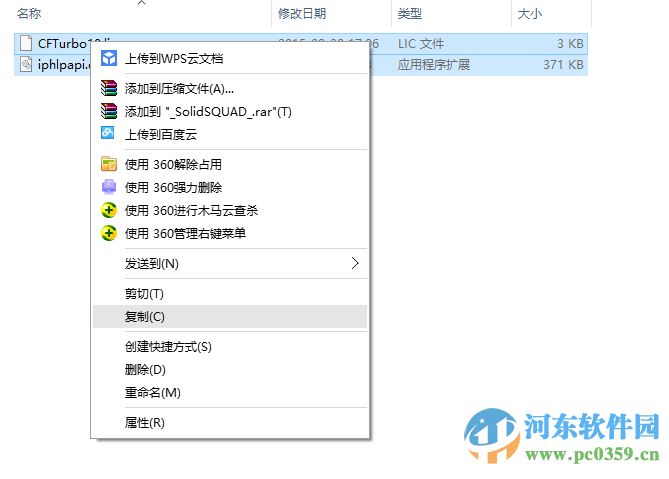Choose 创建快捷方式(S) menu item

[230, 346]
